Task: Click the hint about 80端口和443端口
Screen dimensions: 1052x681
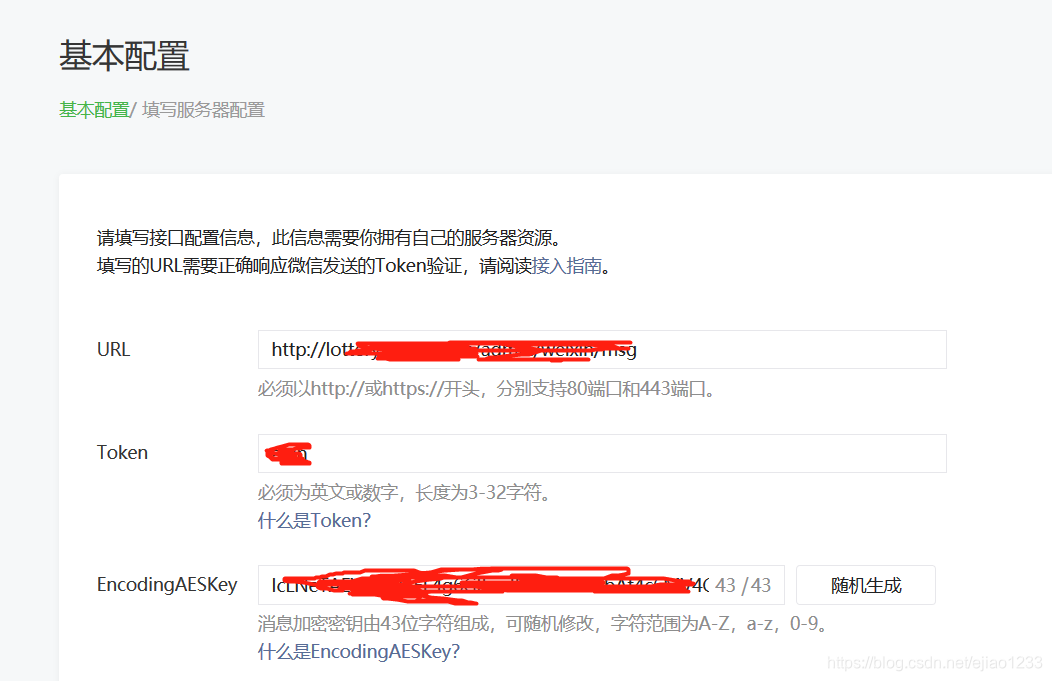Action: (x=486, y=388)
